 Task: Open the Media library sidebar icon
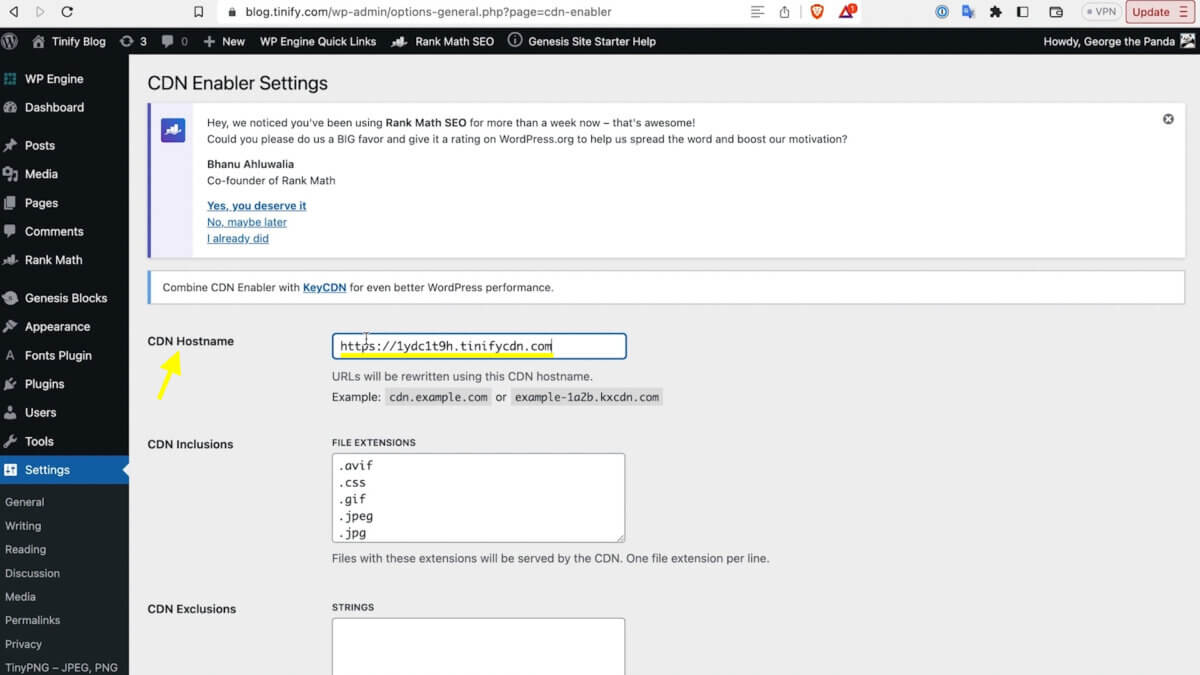tap(16, 174)
